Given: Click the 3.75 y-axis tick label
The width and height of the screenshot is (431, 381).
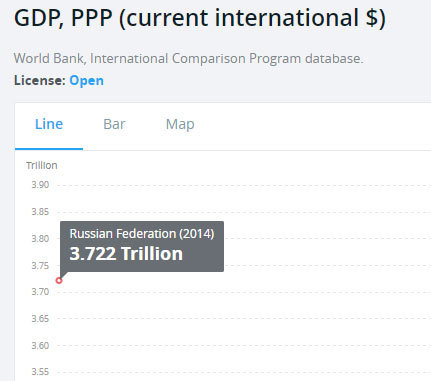Looking at the screenshot, I should pos(40,266).
